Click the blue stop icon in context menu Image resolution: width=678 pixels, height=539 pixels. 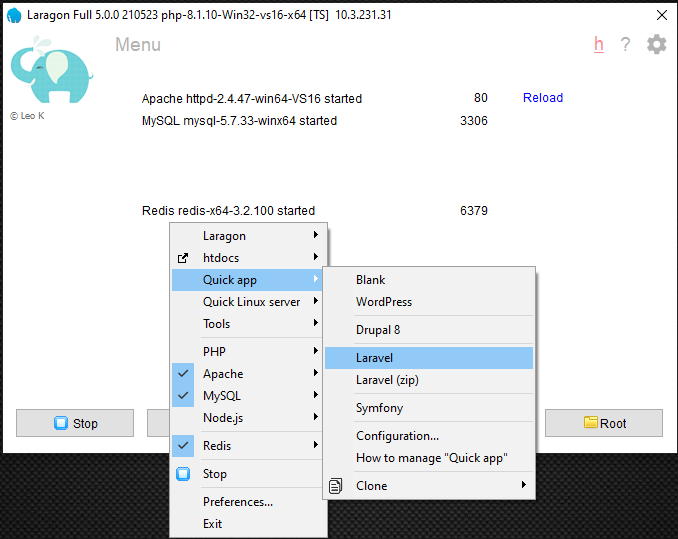click(x=183, y=474)
